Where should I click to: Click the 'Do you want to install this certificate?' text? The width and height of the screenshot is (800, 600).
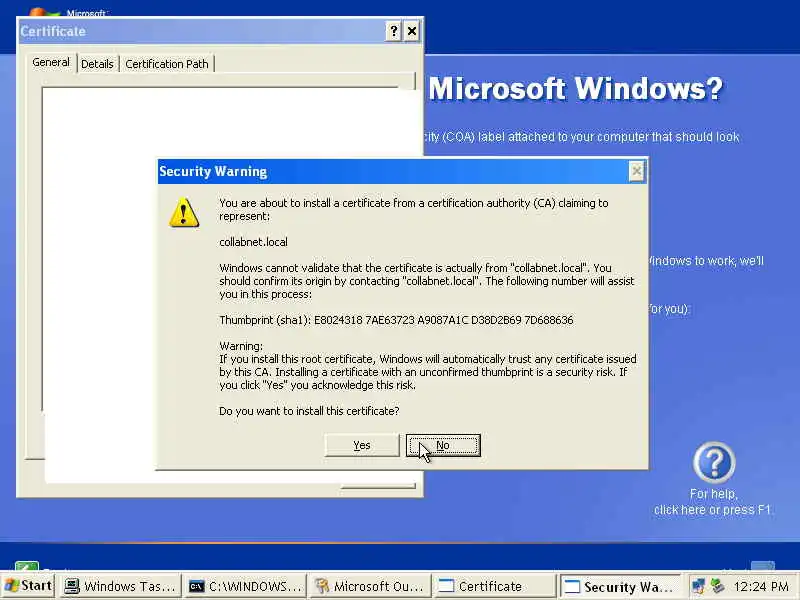coord(309,411)
